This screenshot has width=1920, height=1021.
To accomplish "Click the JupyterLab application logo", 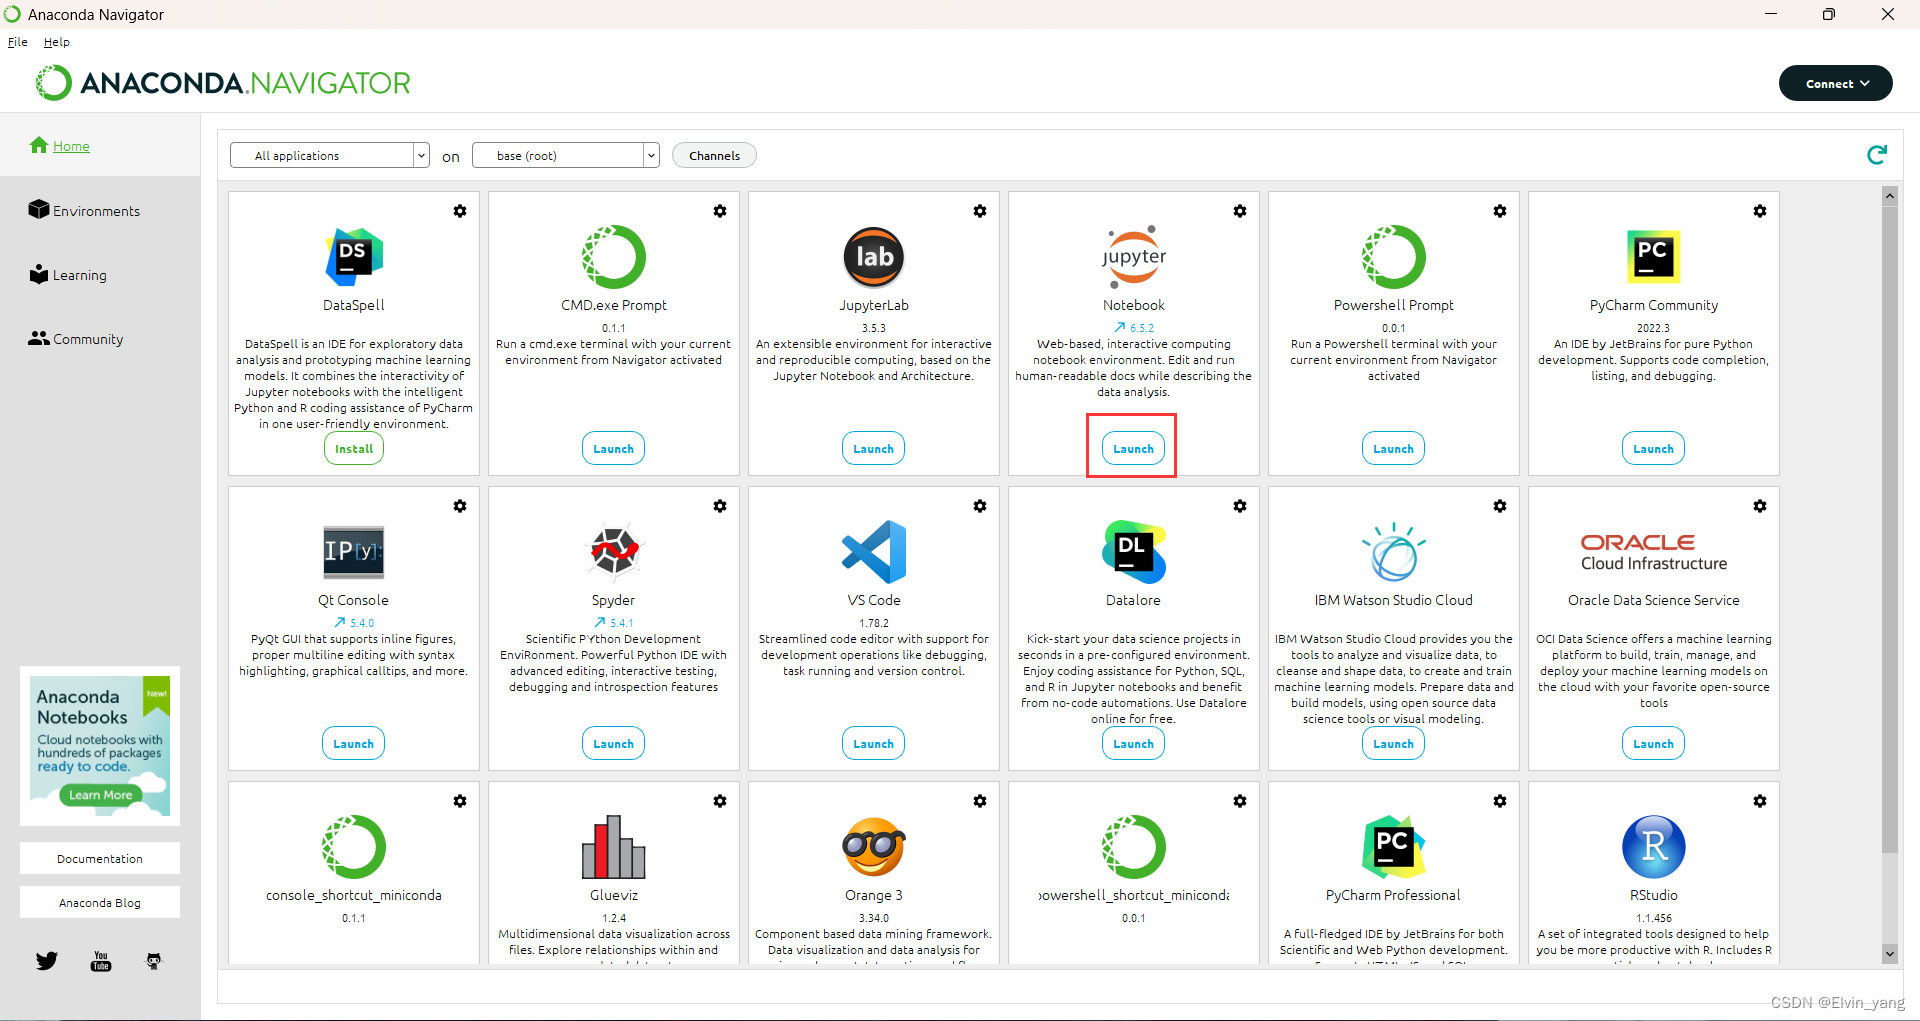I will tap(874, 257).
